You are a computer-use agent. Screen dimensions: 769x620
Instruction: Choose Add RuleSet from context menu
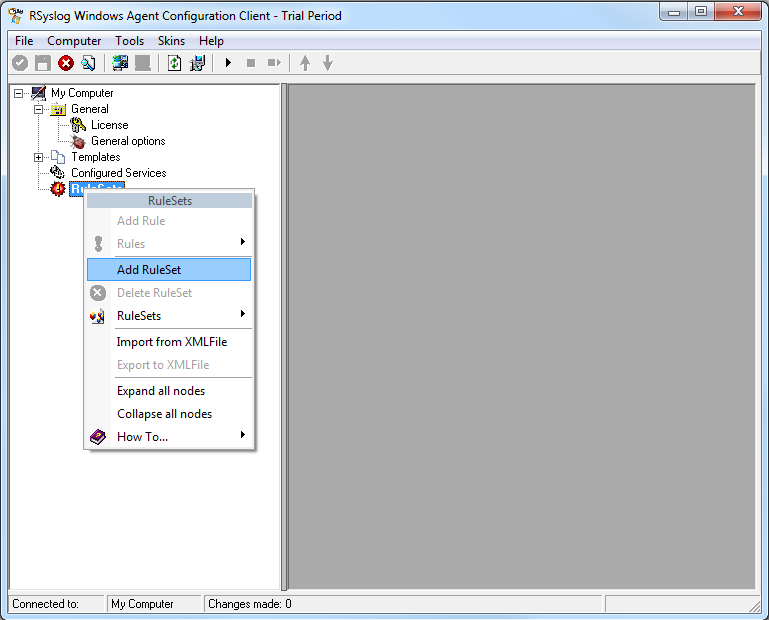(x=169, y=270)
